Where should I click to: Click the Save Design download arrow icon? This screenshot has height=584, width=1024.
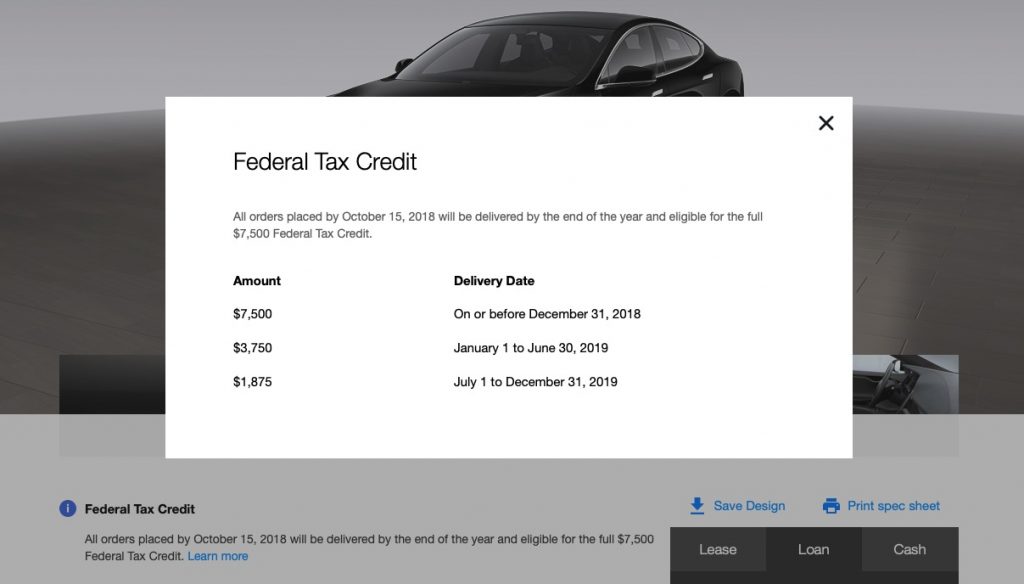(x=698, y=506)
